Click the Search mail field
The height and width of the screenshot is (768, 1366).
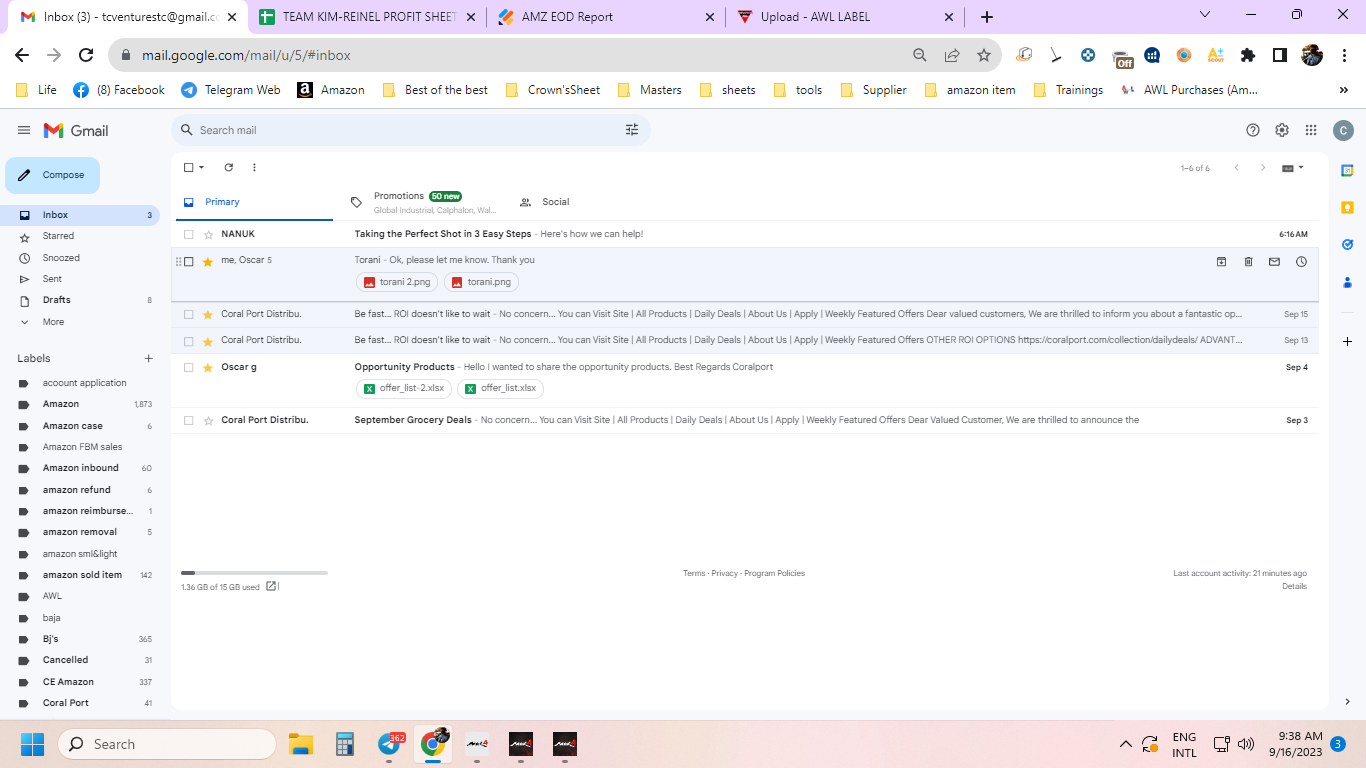[410, 130]
